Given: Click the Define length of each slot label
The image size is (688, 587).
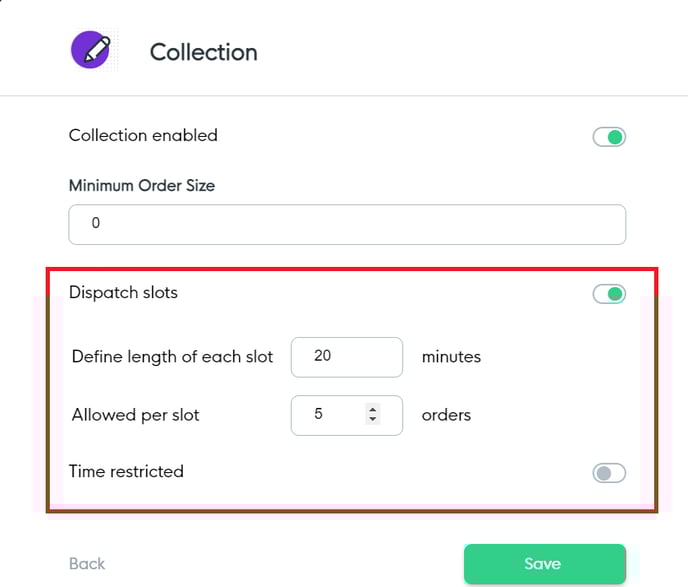Looking at the screenshot, I should (172, 356).
